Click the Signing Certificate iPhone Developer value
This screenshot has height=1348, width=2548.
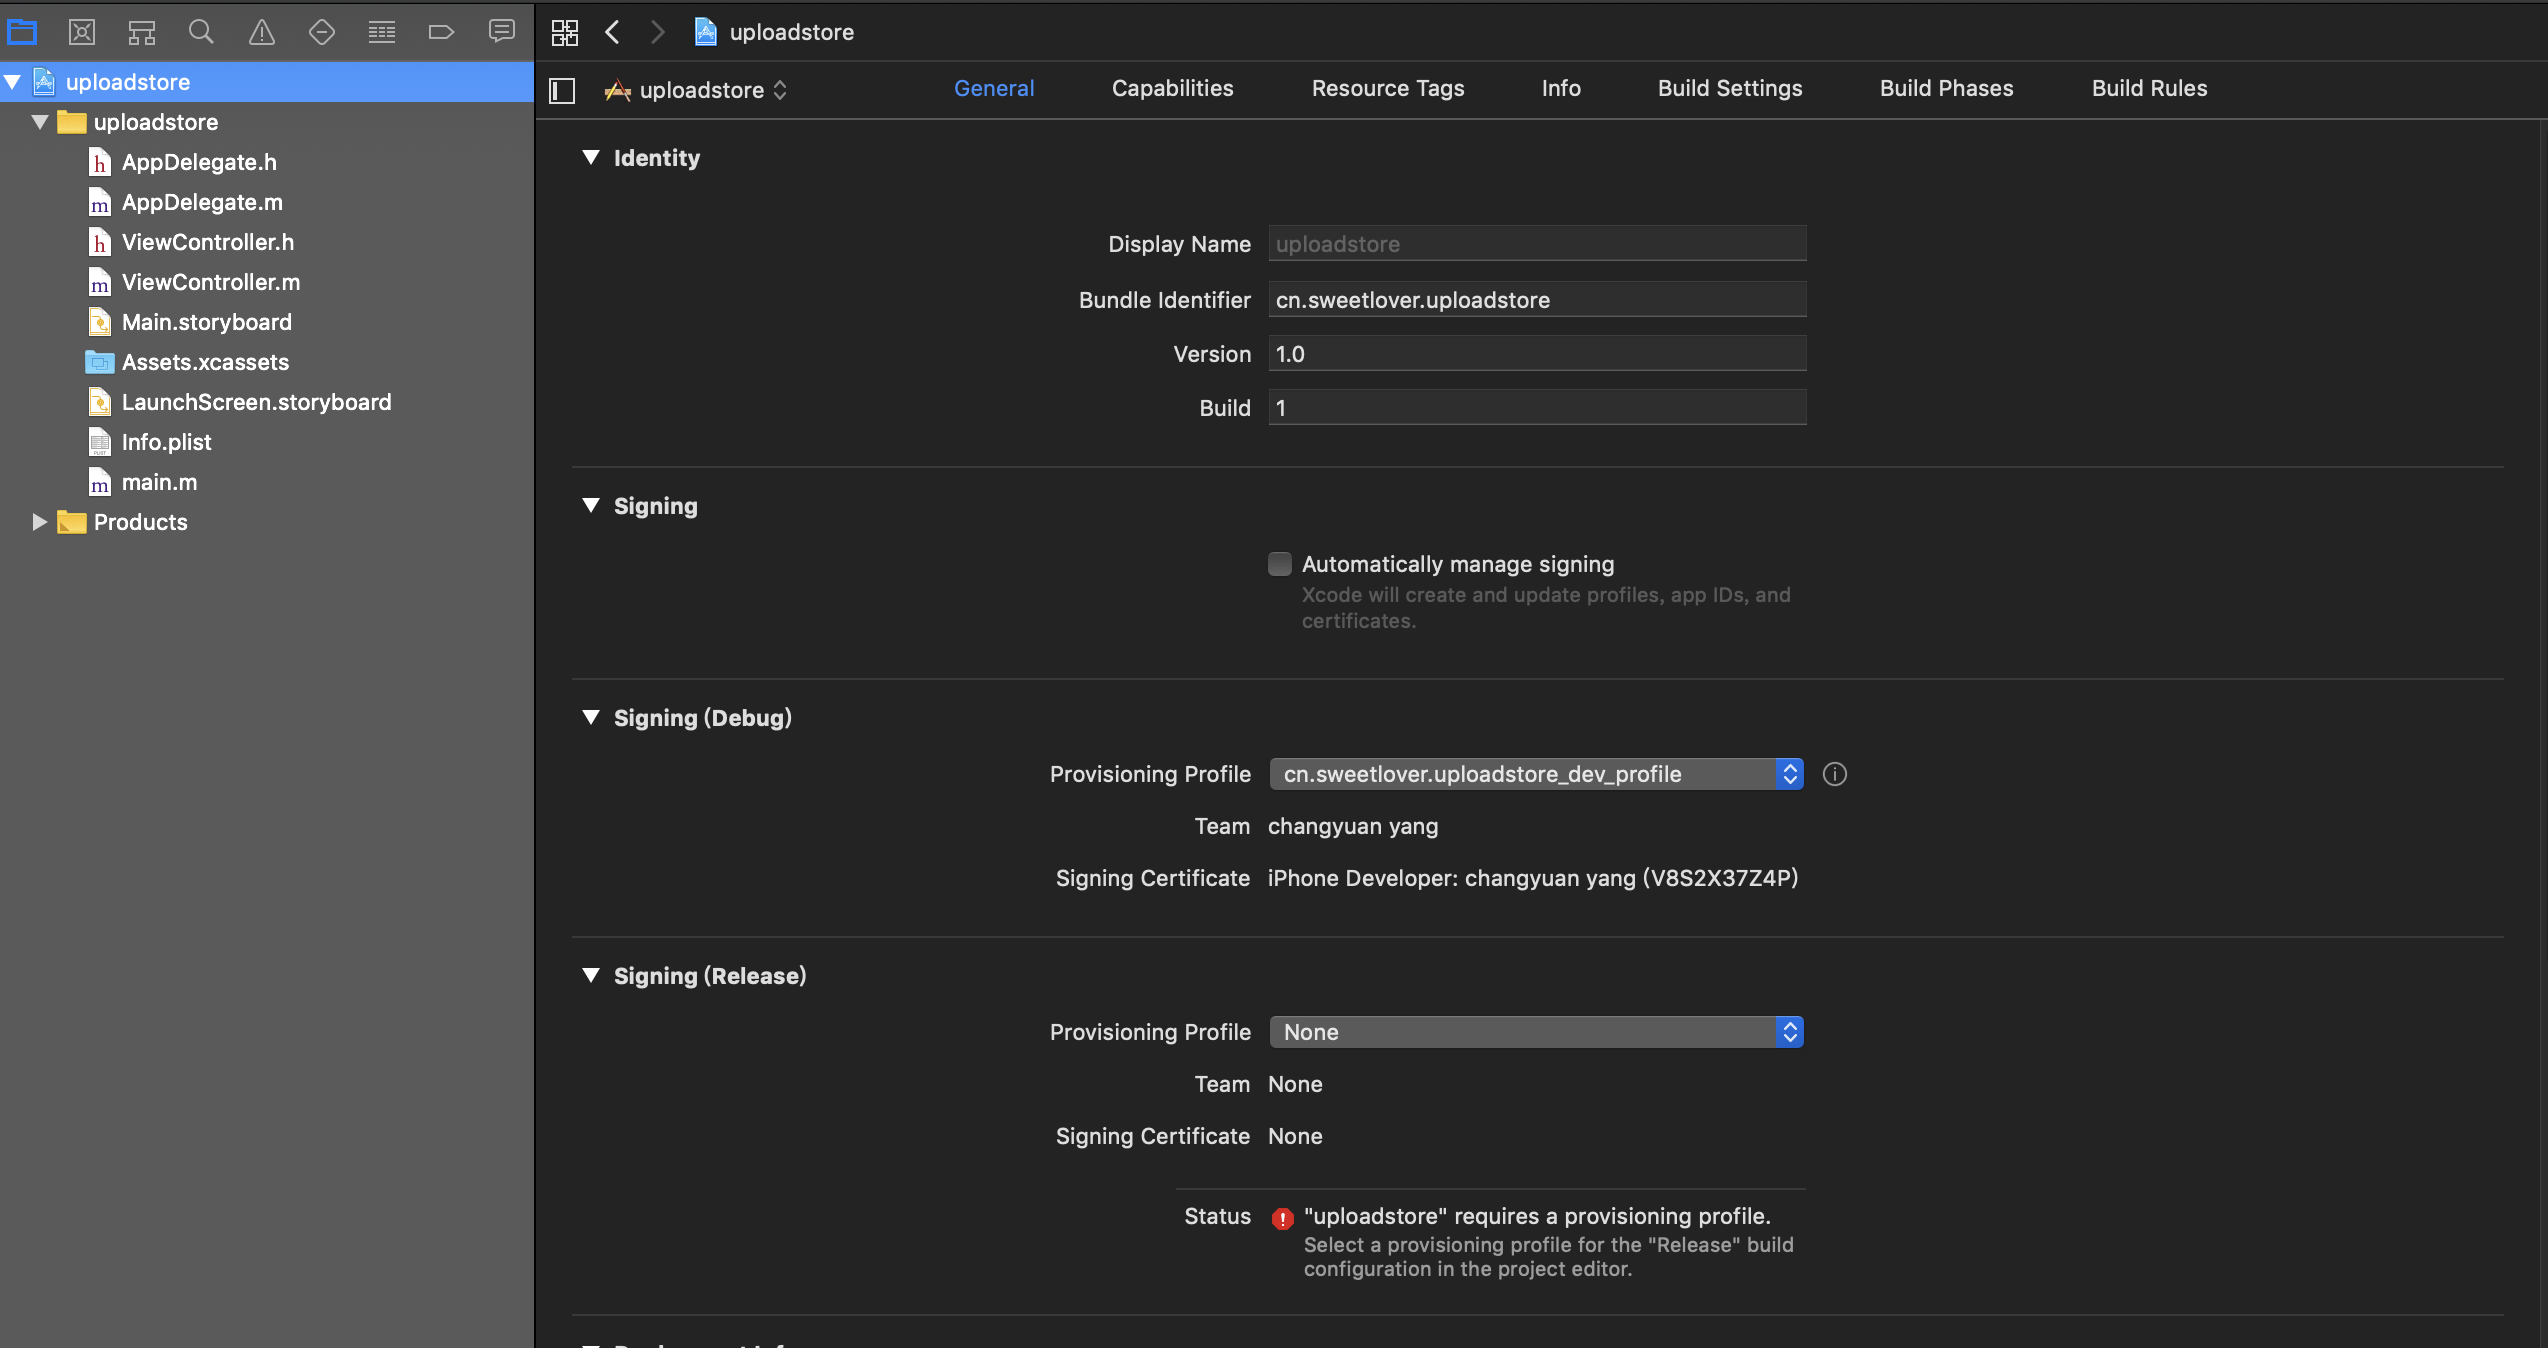click(1533, 878)
